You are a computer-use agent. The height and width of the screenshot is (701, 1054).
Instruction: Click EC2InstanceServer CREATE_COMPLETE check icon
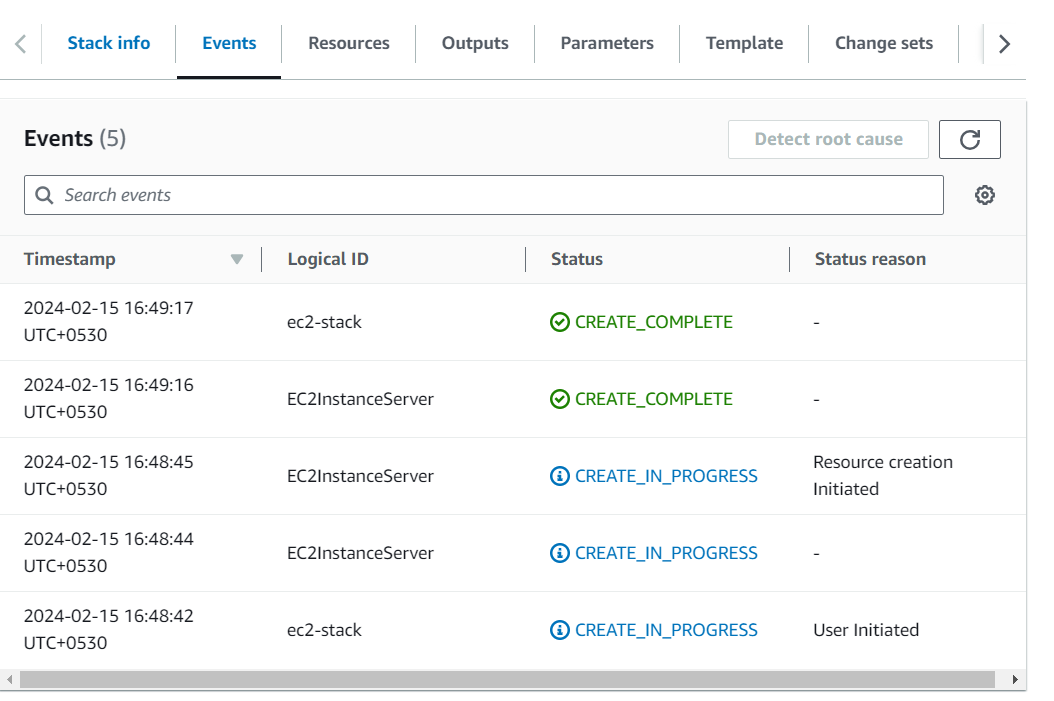point(560,399)
